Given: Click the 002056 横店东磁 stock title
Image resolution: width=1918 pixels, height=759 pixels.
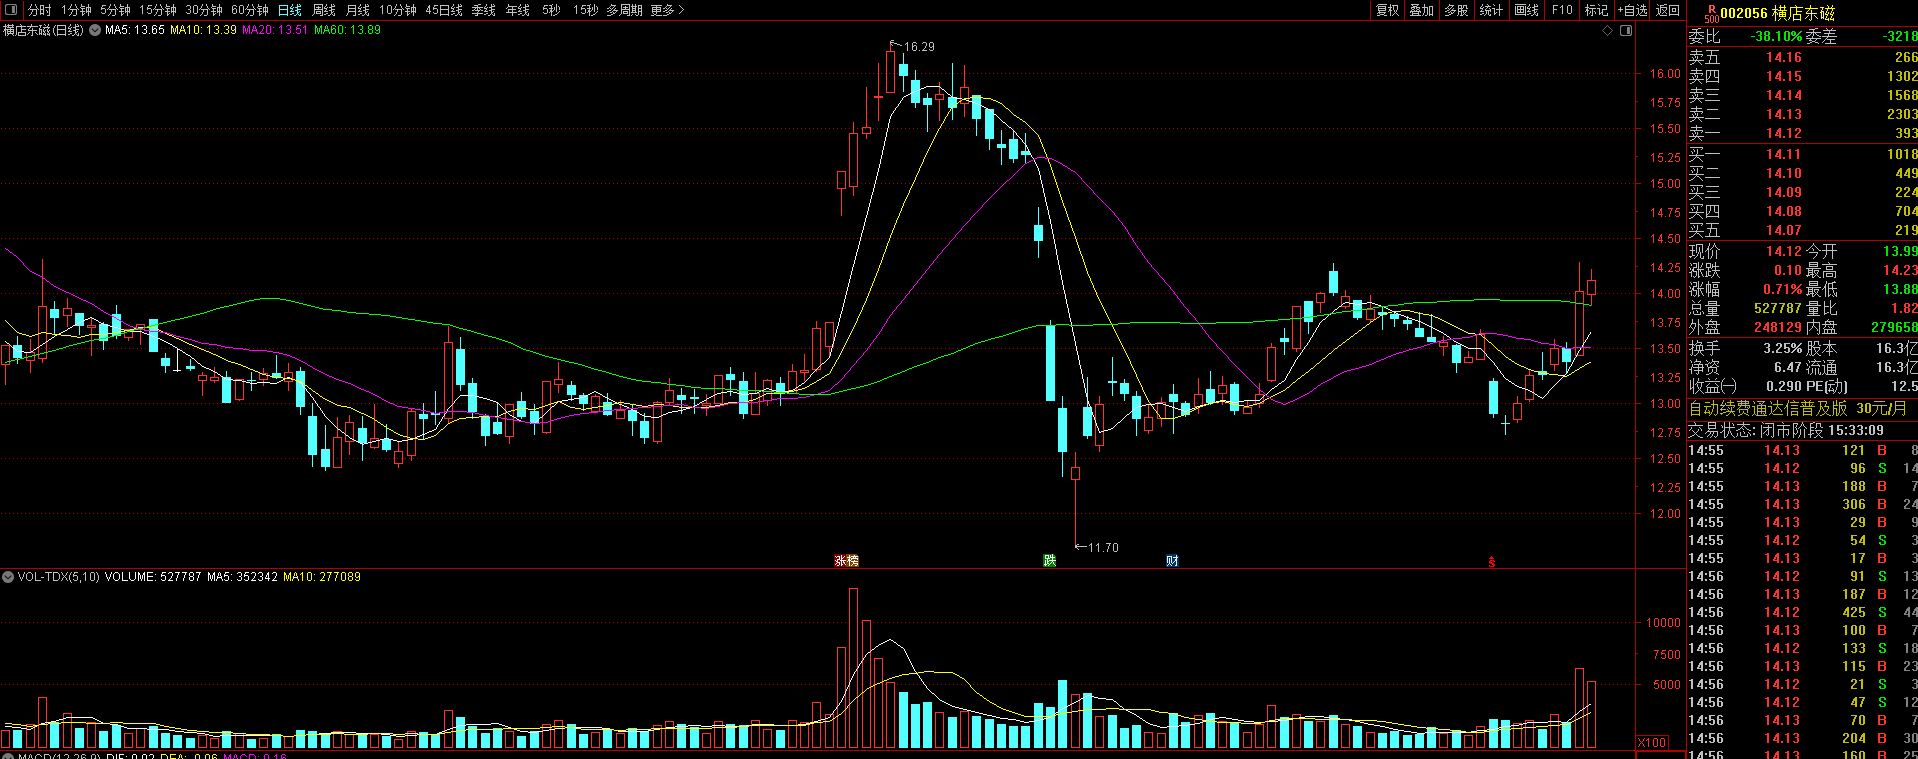Looking at the screenshot, I should (1777, 13).
